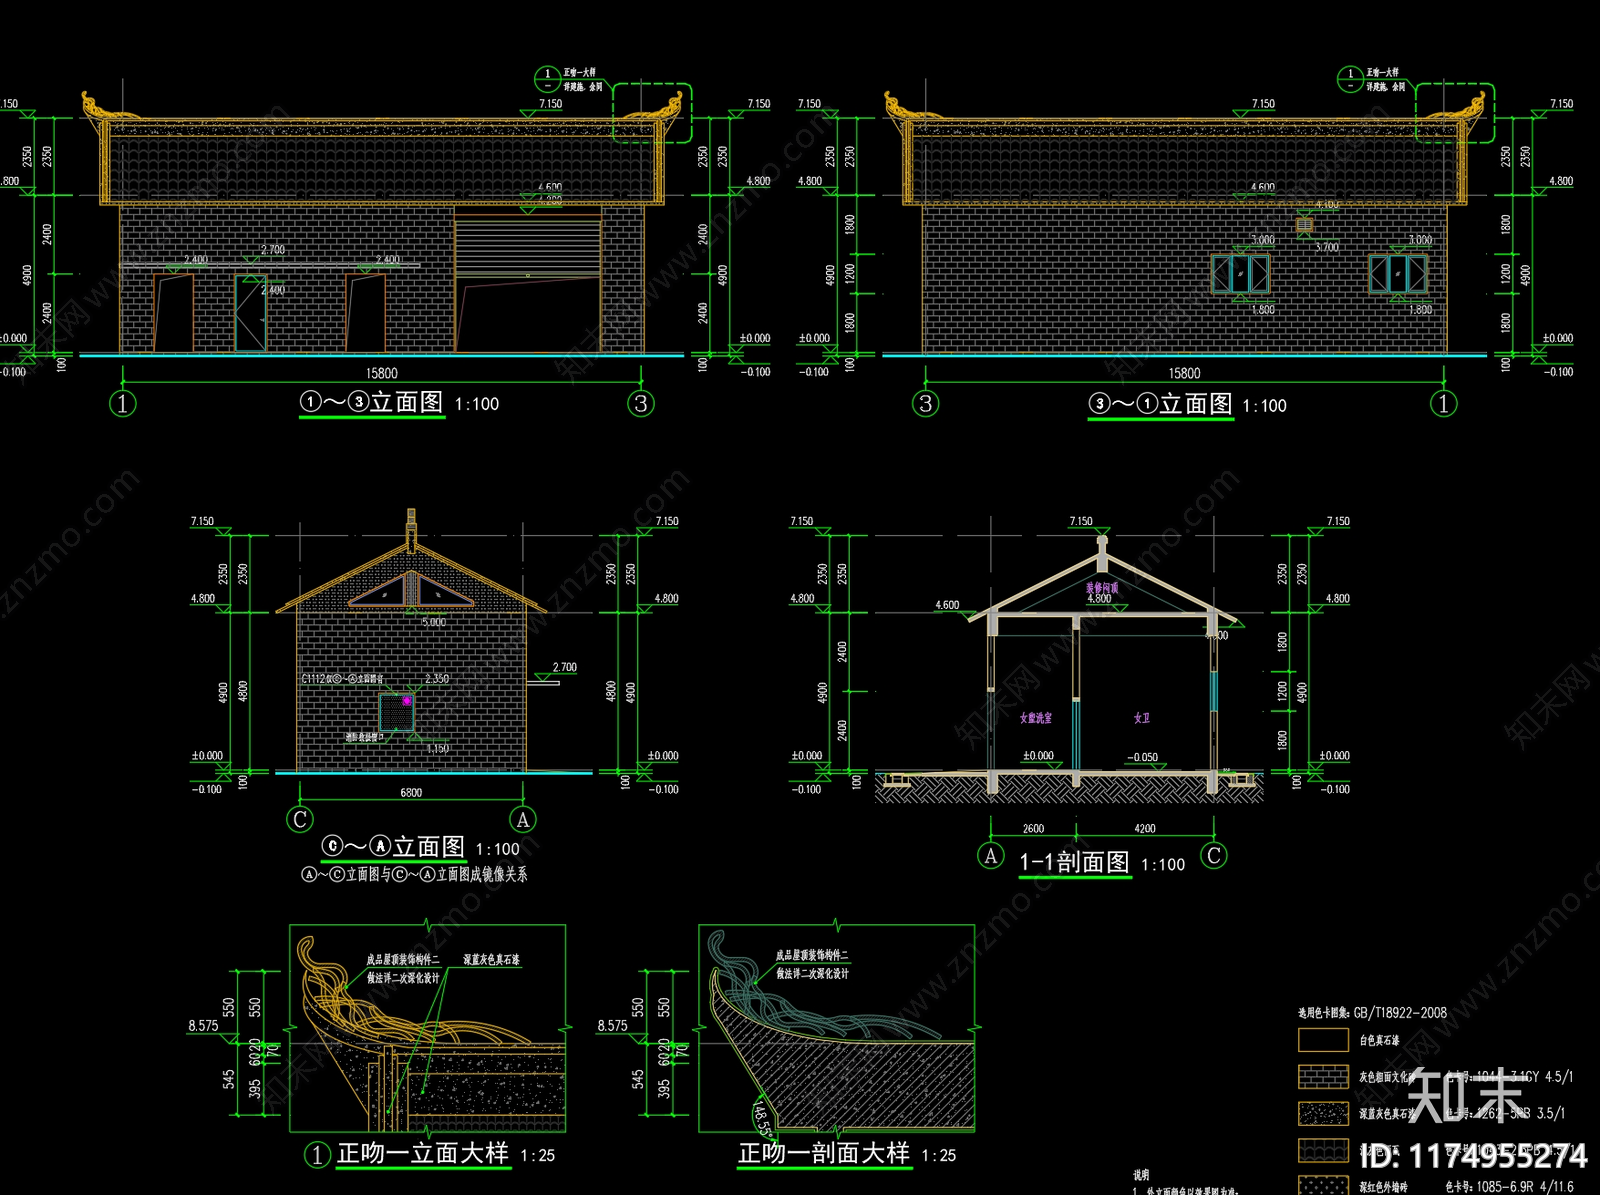Pick the grey brick pattern legend swatch
Image resolution: width=1600 pixels, height=1195 pixels.
(x=1323, y=1076)
